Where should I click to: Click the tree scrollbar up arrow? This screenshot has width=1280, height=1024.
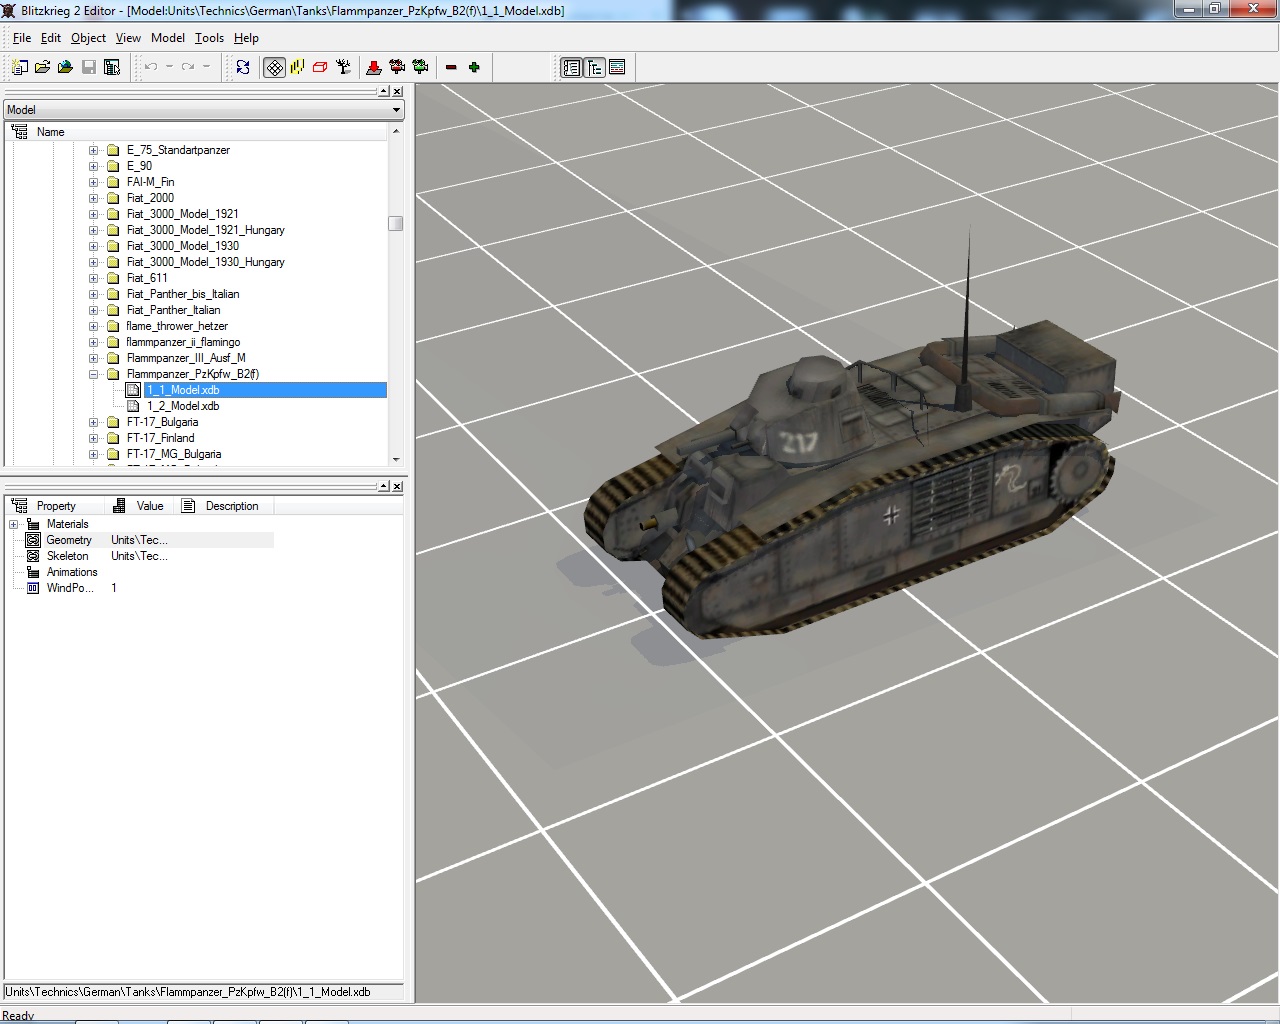click(x=396, y=131)
